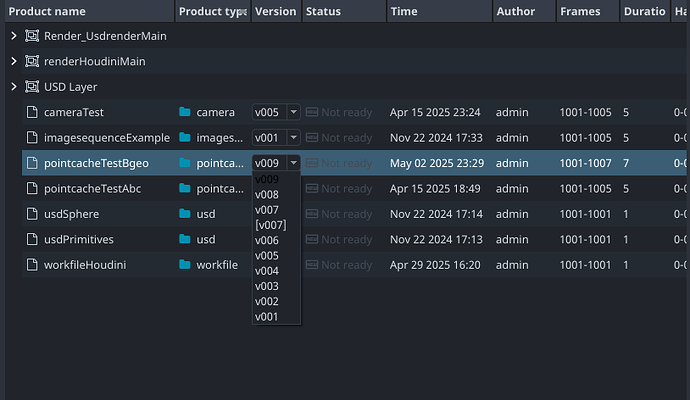Select v004 in the version list
Viewport: 690px width, 400px height.
(x=276, y=271)
